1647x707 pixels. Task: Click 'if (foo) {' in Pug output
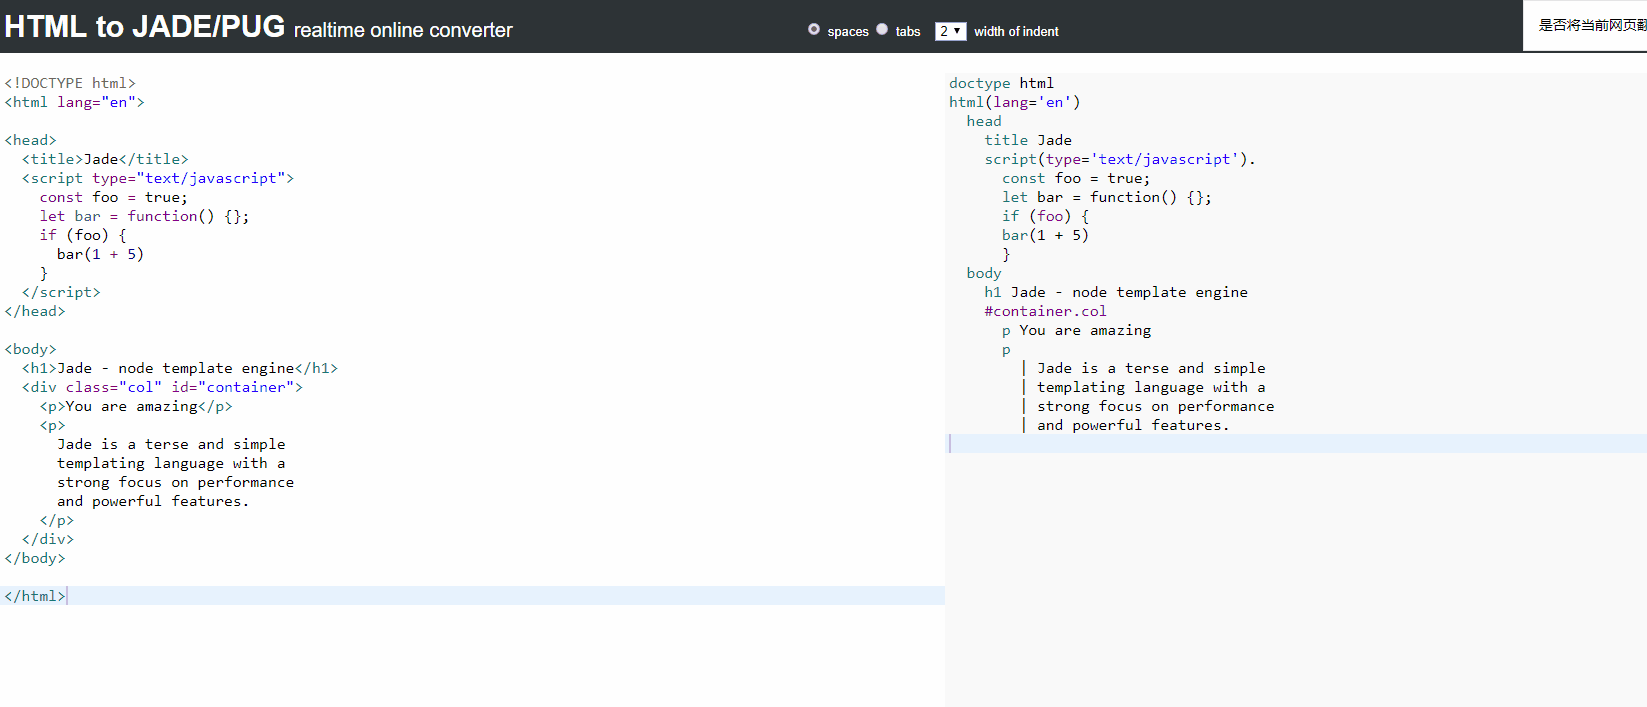(x=1046, y=216)
